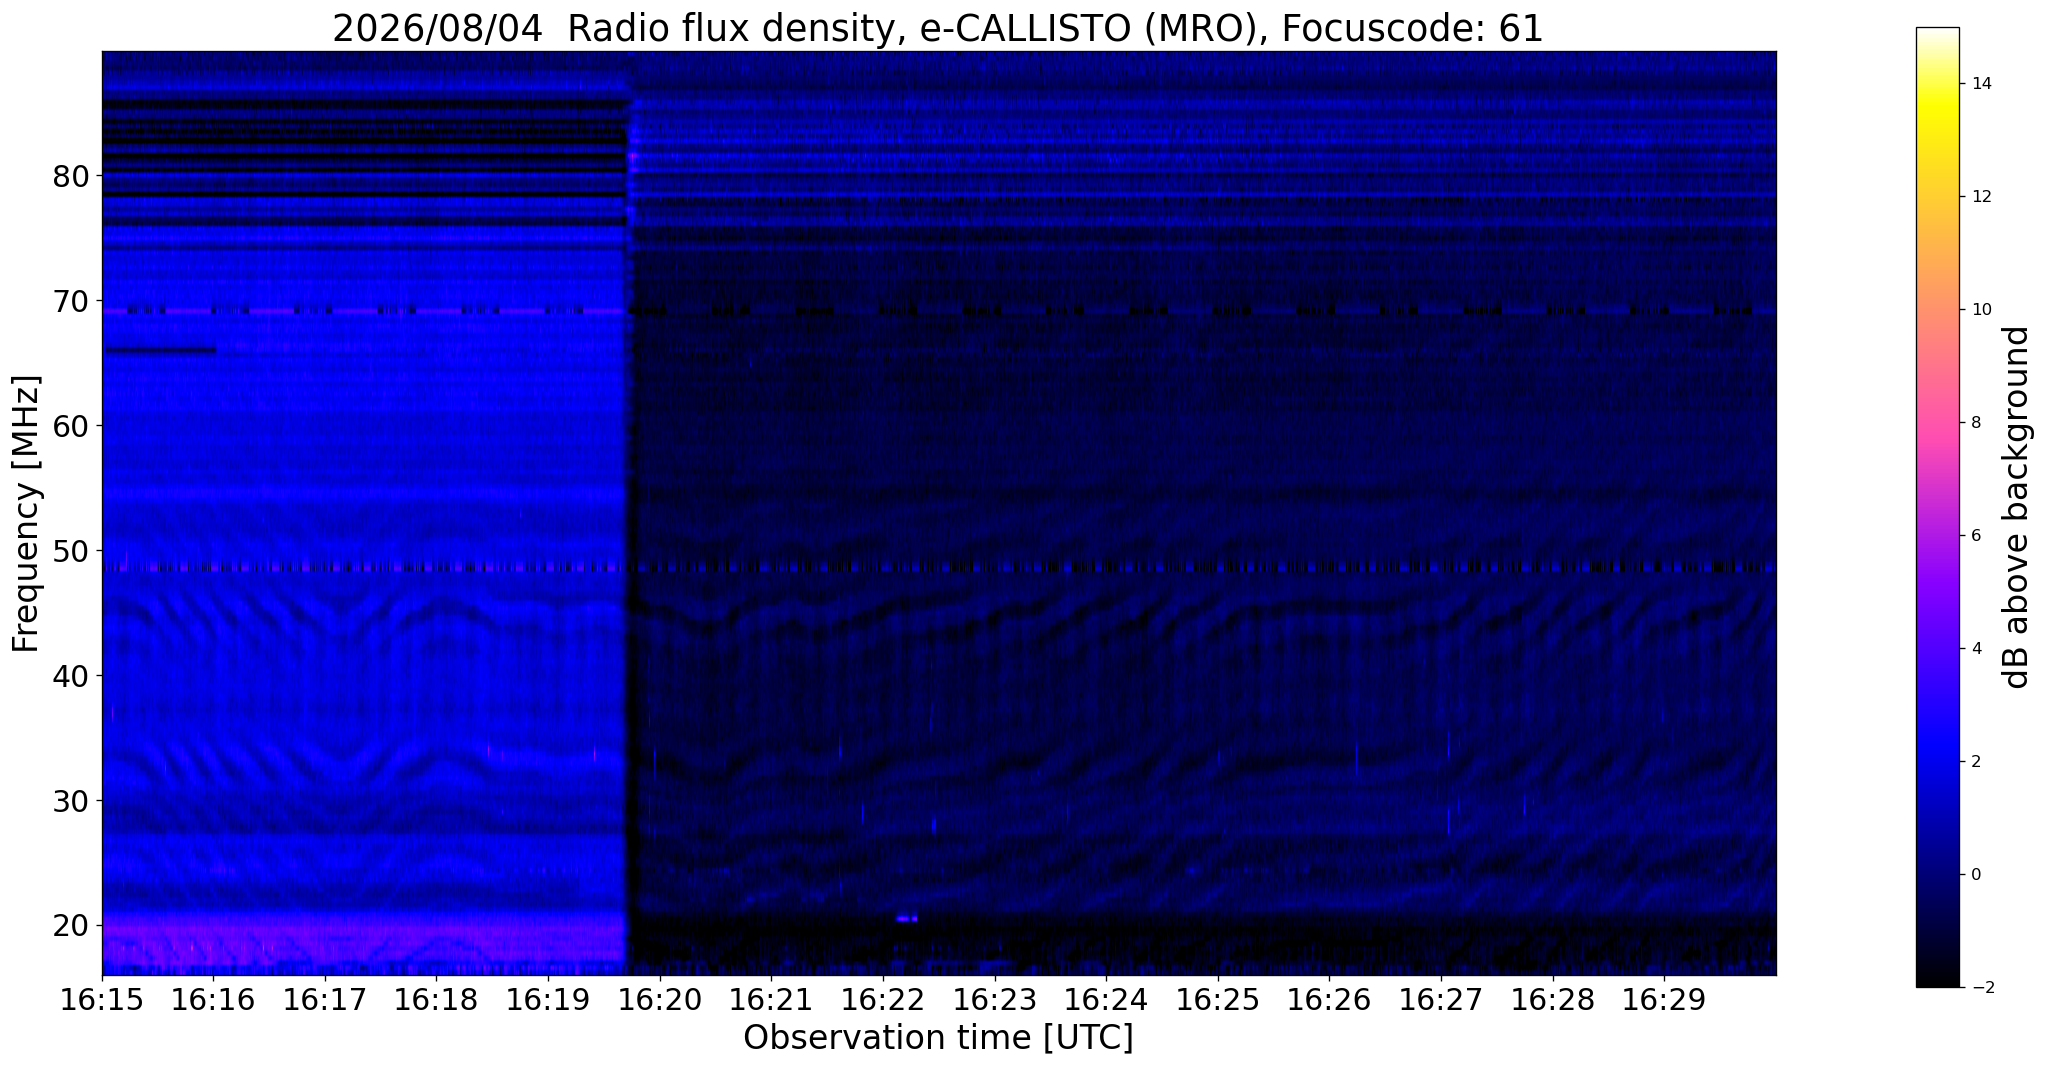Click the short dark line at 66 MHz near 16:15

pyautogui.click(x=160, y=350)
